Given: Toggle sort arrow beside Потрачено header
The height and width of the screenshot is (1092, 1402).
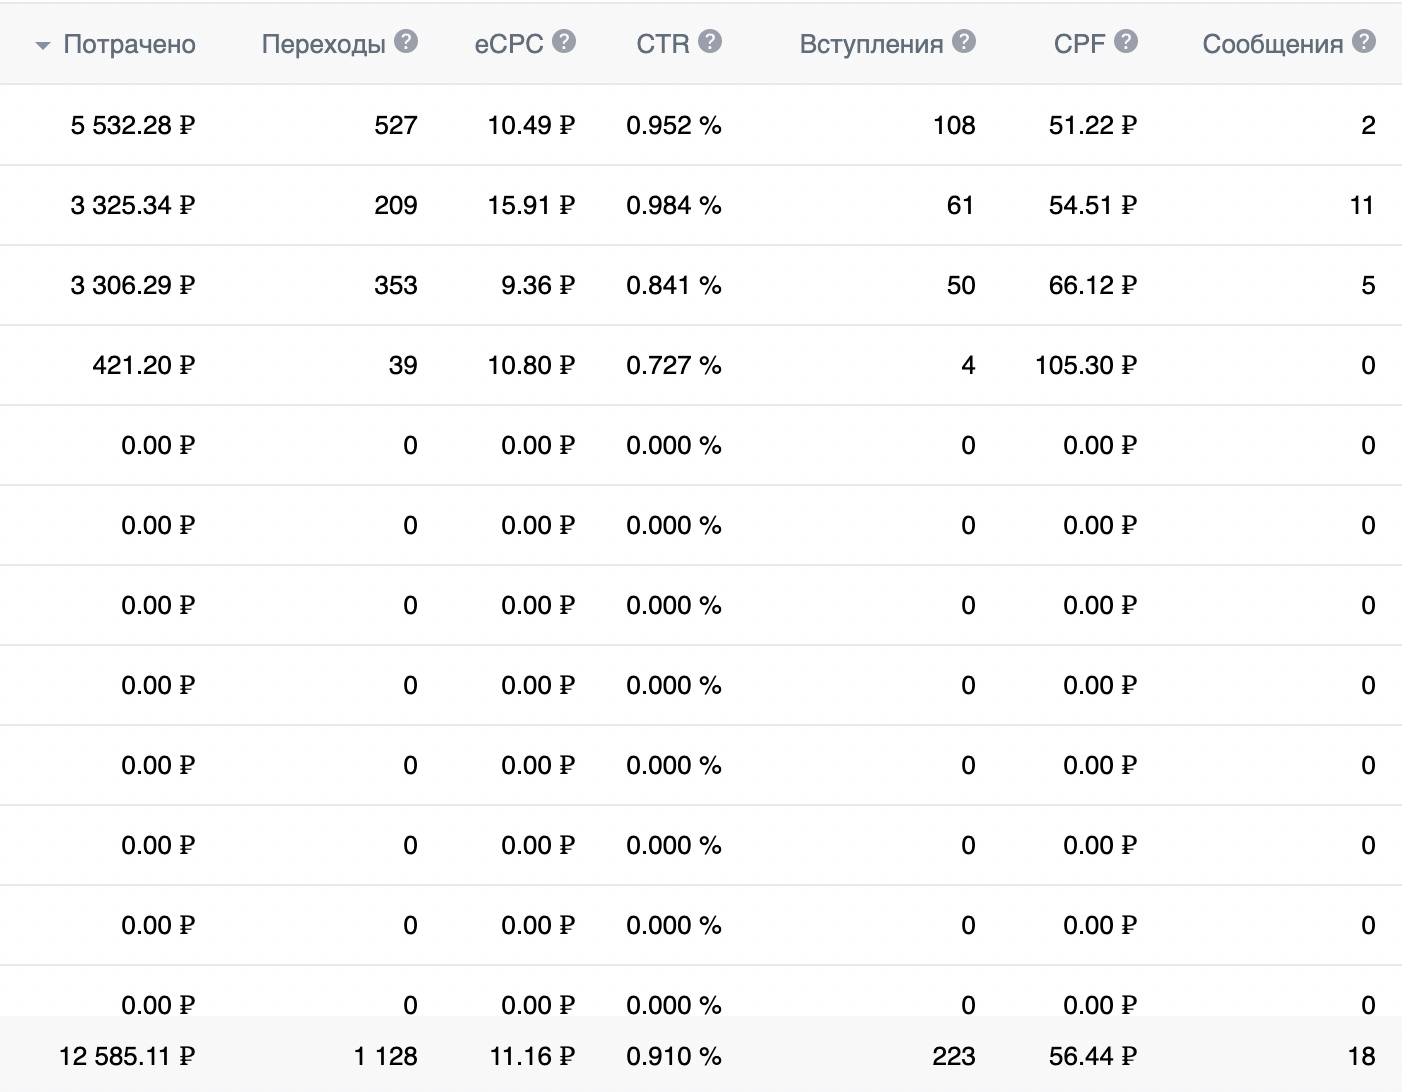Looking at the screenshot, I should click(x=42, y=46).
